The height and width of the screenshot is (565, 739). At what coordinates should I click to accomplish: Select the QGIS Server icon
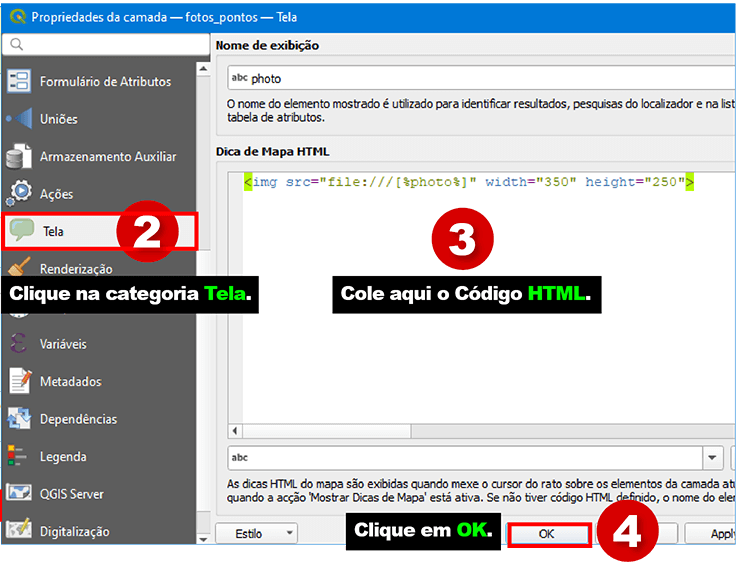[x=19, y=493]
